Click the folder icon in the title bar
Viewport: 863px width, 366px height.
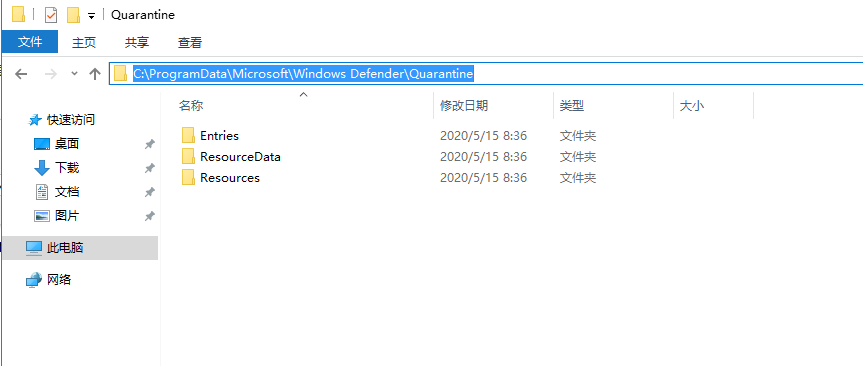[18, 14]
